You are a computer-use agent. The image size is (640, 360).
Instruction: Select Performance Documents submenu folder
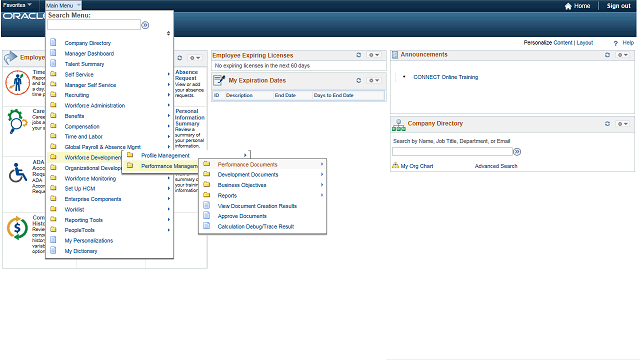(247, 164)
